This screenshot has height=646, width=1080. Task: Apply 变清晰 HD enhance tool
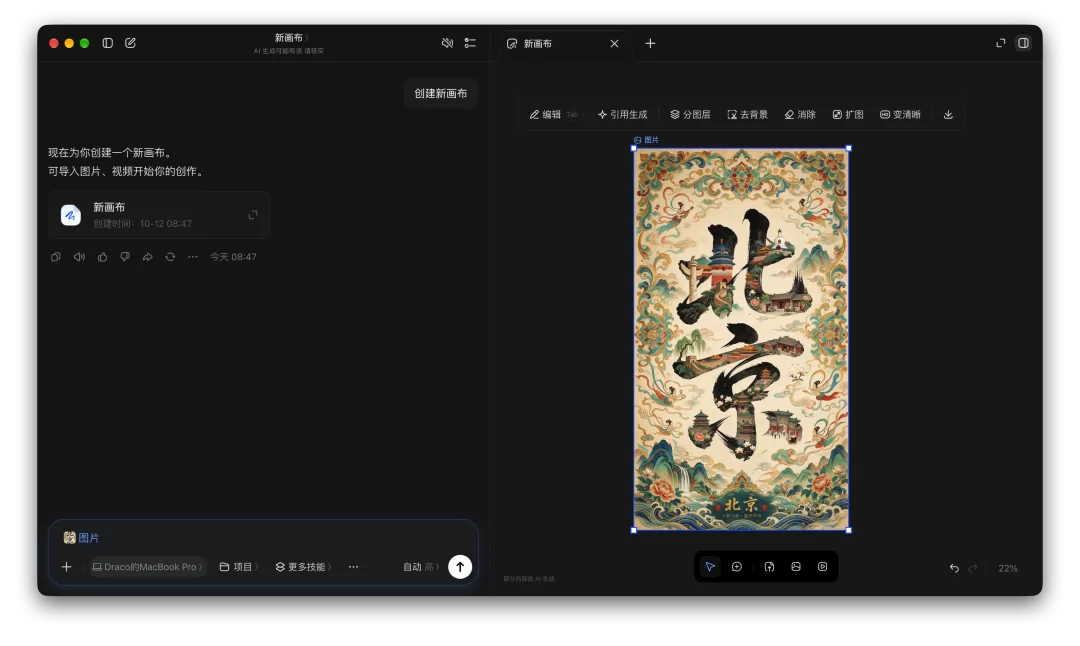click(900, 114)
